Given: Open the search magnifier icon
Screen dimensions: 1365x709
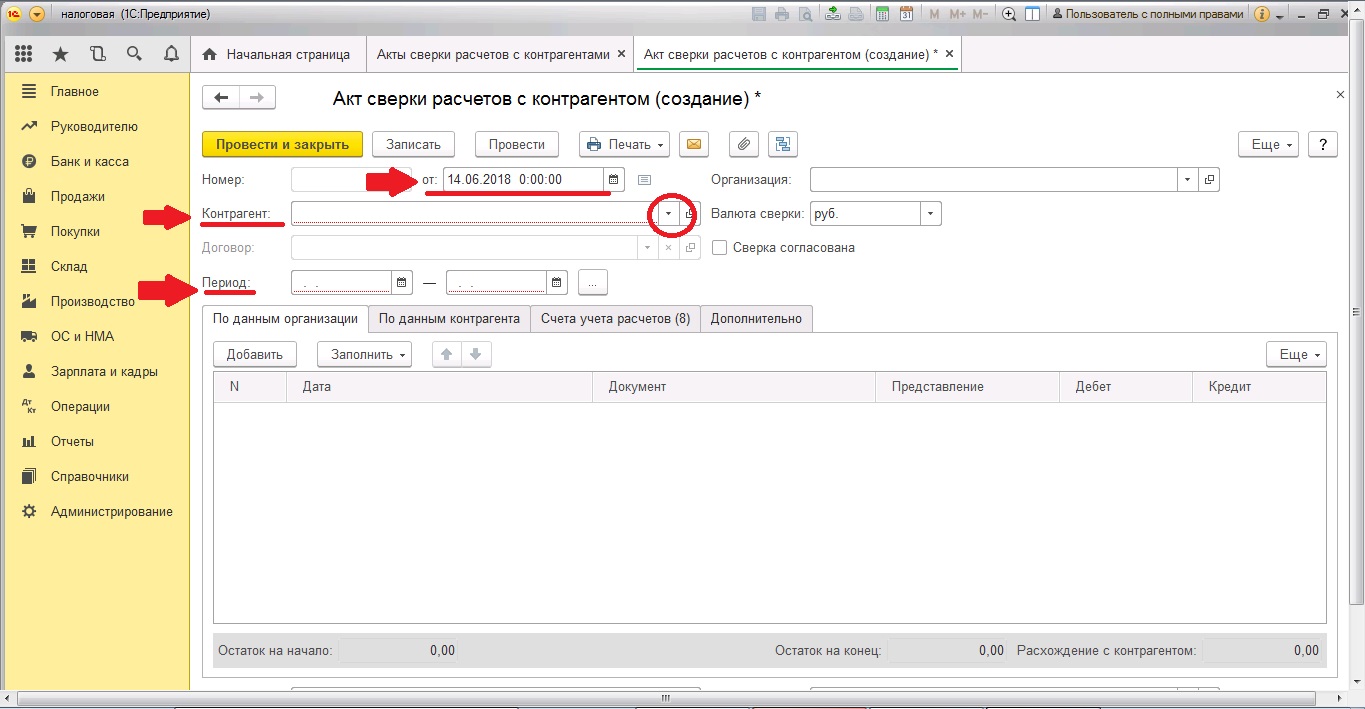Looking at the screenshot, I should (134, 54).
